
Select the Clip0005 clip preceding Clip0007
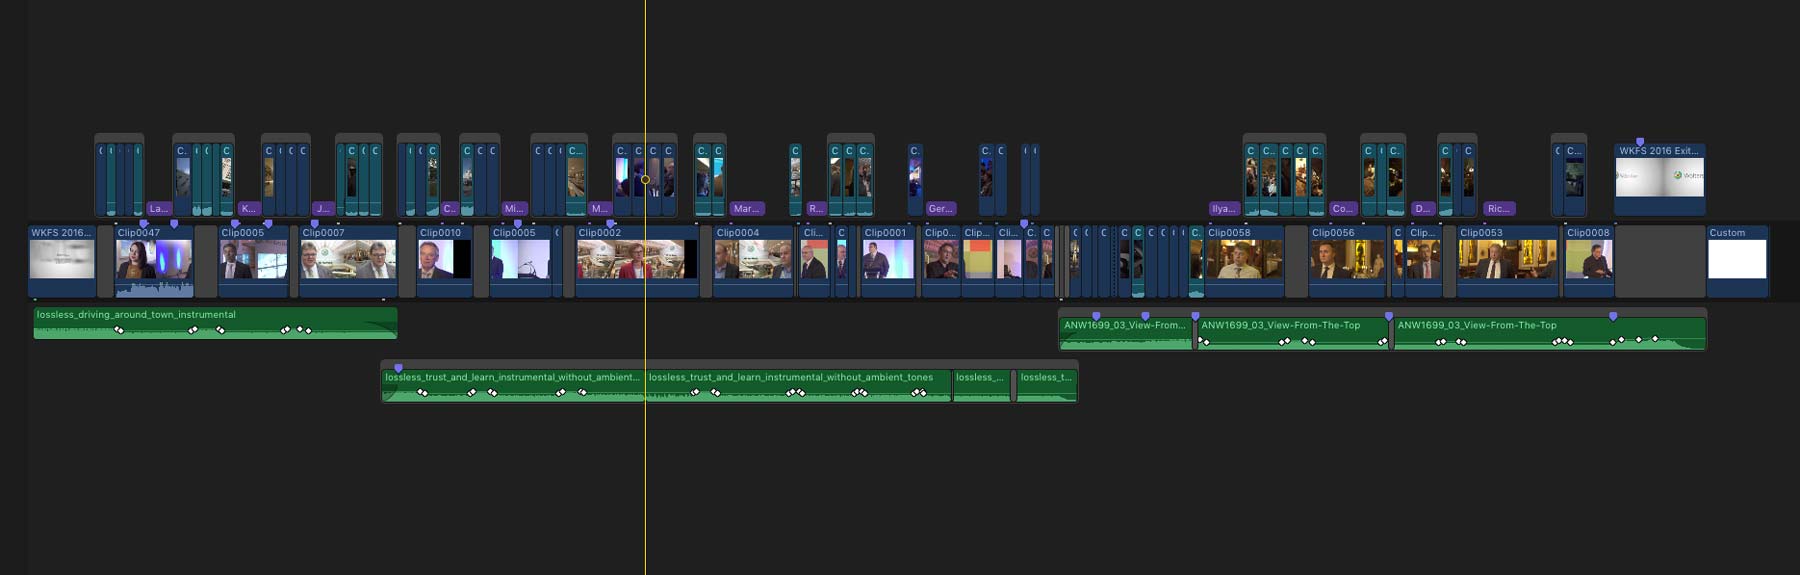[254, 261]
